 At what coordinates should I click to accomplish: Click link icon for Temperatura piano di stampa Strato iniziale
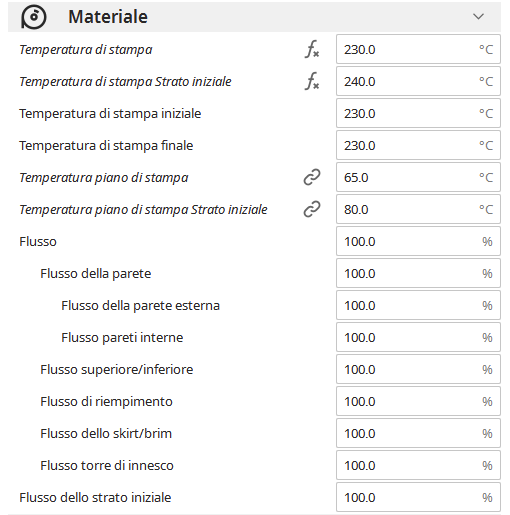pos(312,209)
